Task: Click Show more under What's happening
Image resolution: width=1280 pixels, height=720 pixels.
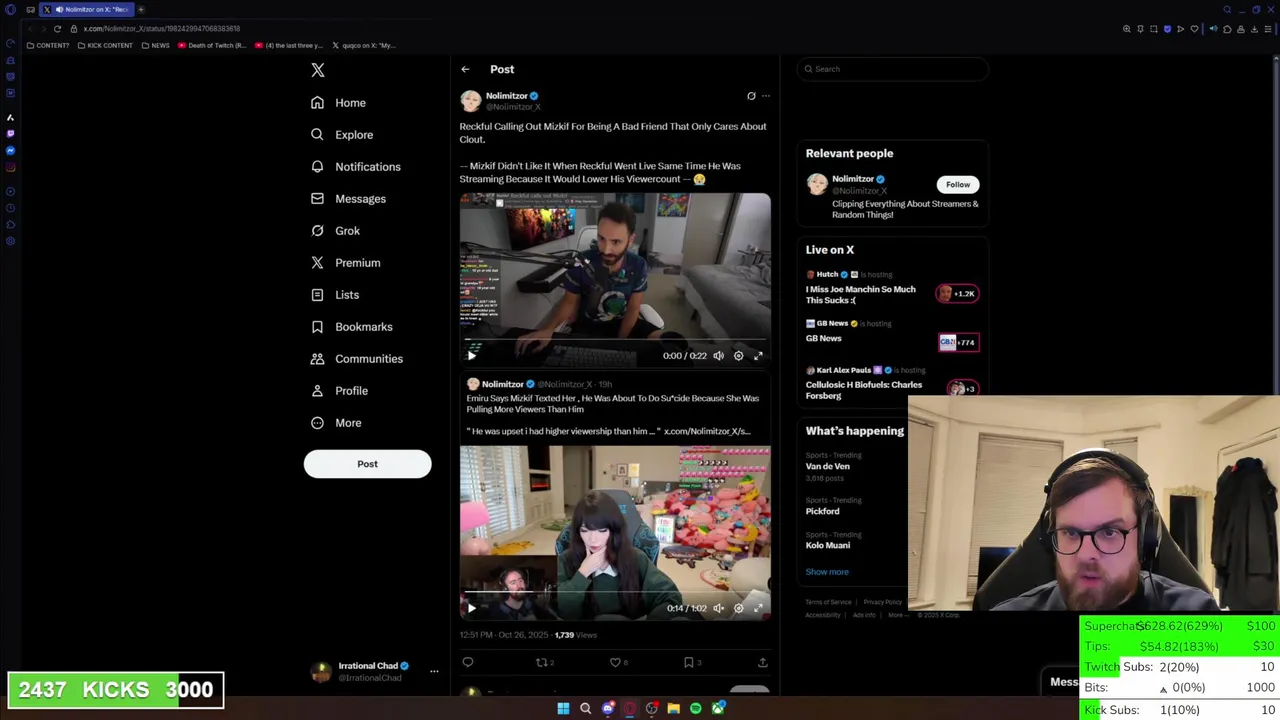Action: click(x=827, y=572)
